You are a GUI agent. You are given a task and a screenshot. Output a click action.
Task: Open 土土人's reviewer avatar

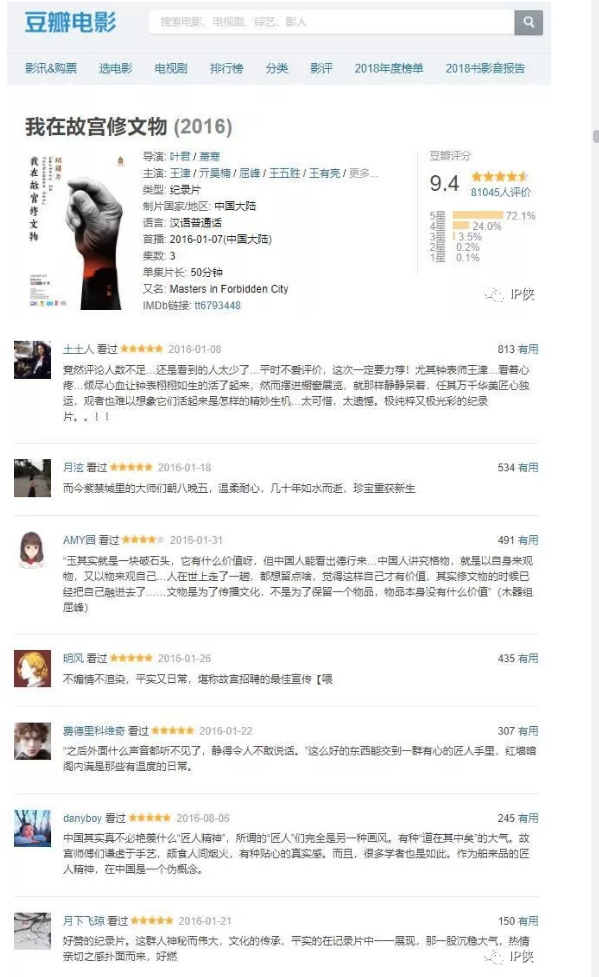tap(32, 360)
